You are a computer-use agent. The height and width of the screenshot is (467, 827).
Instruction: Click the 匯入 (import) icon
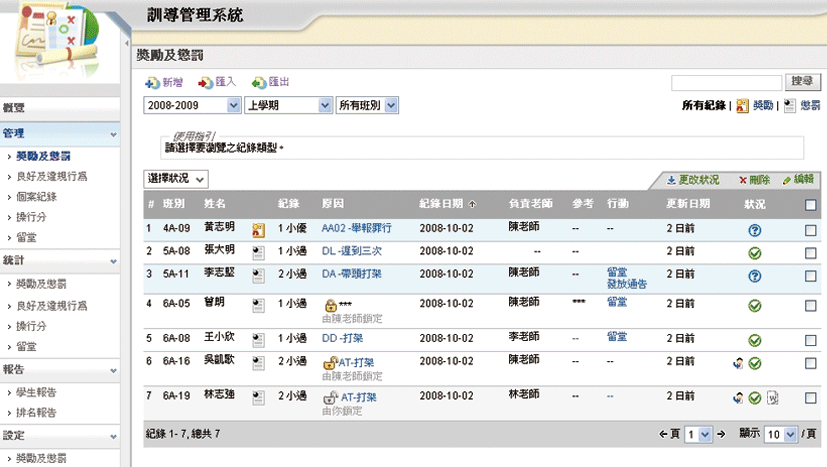click(205, 83)
